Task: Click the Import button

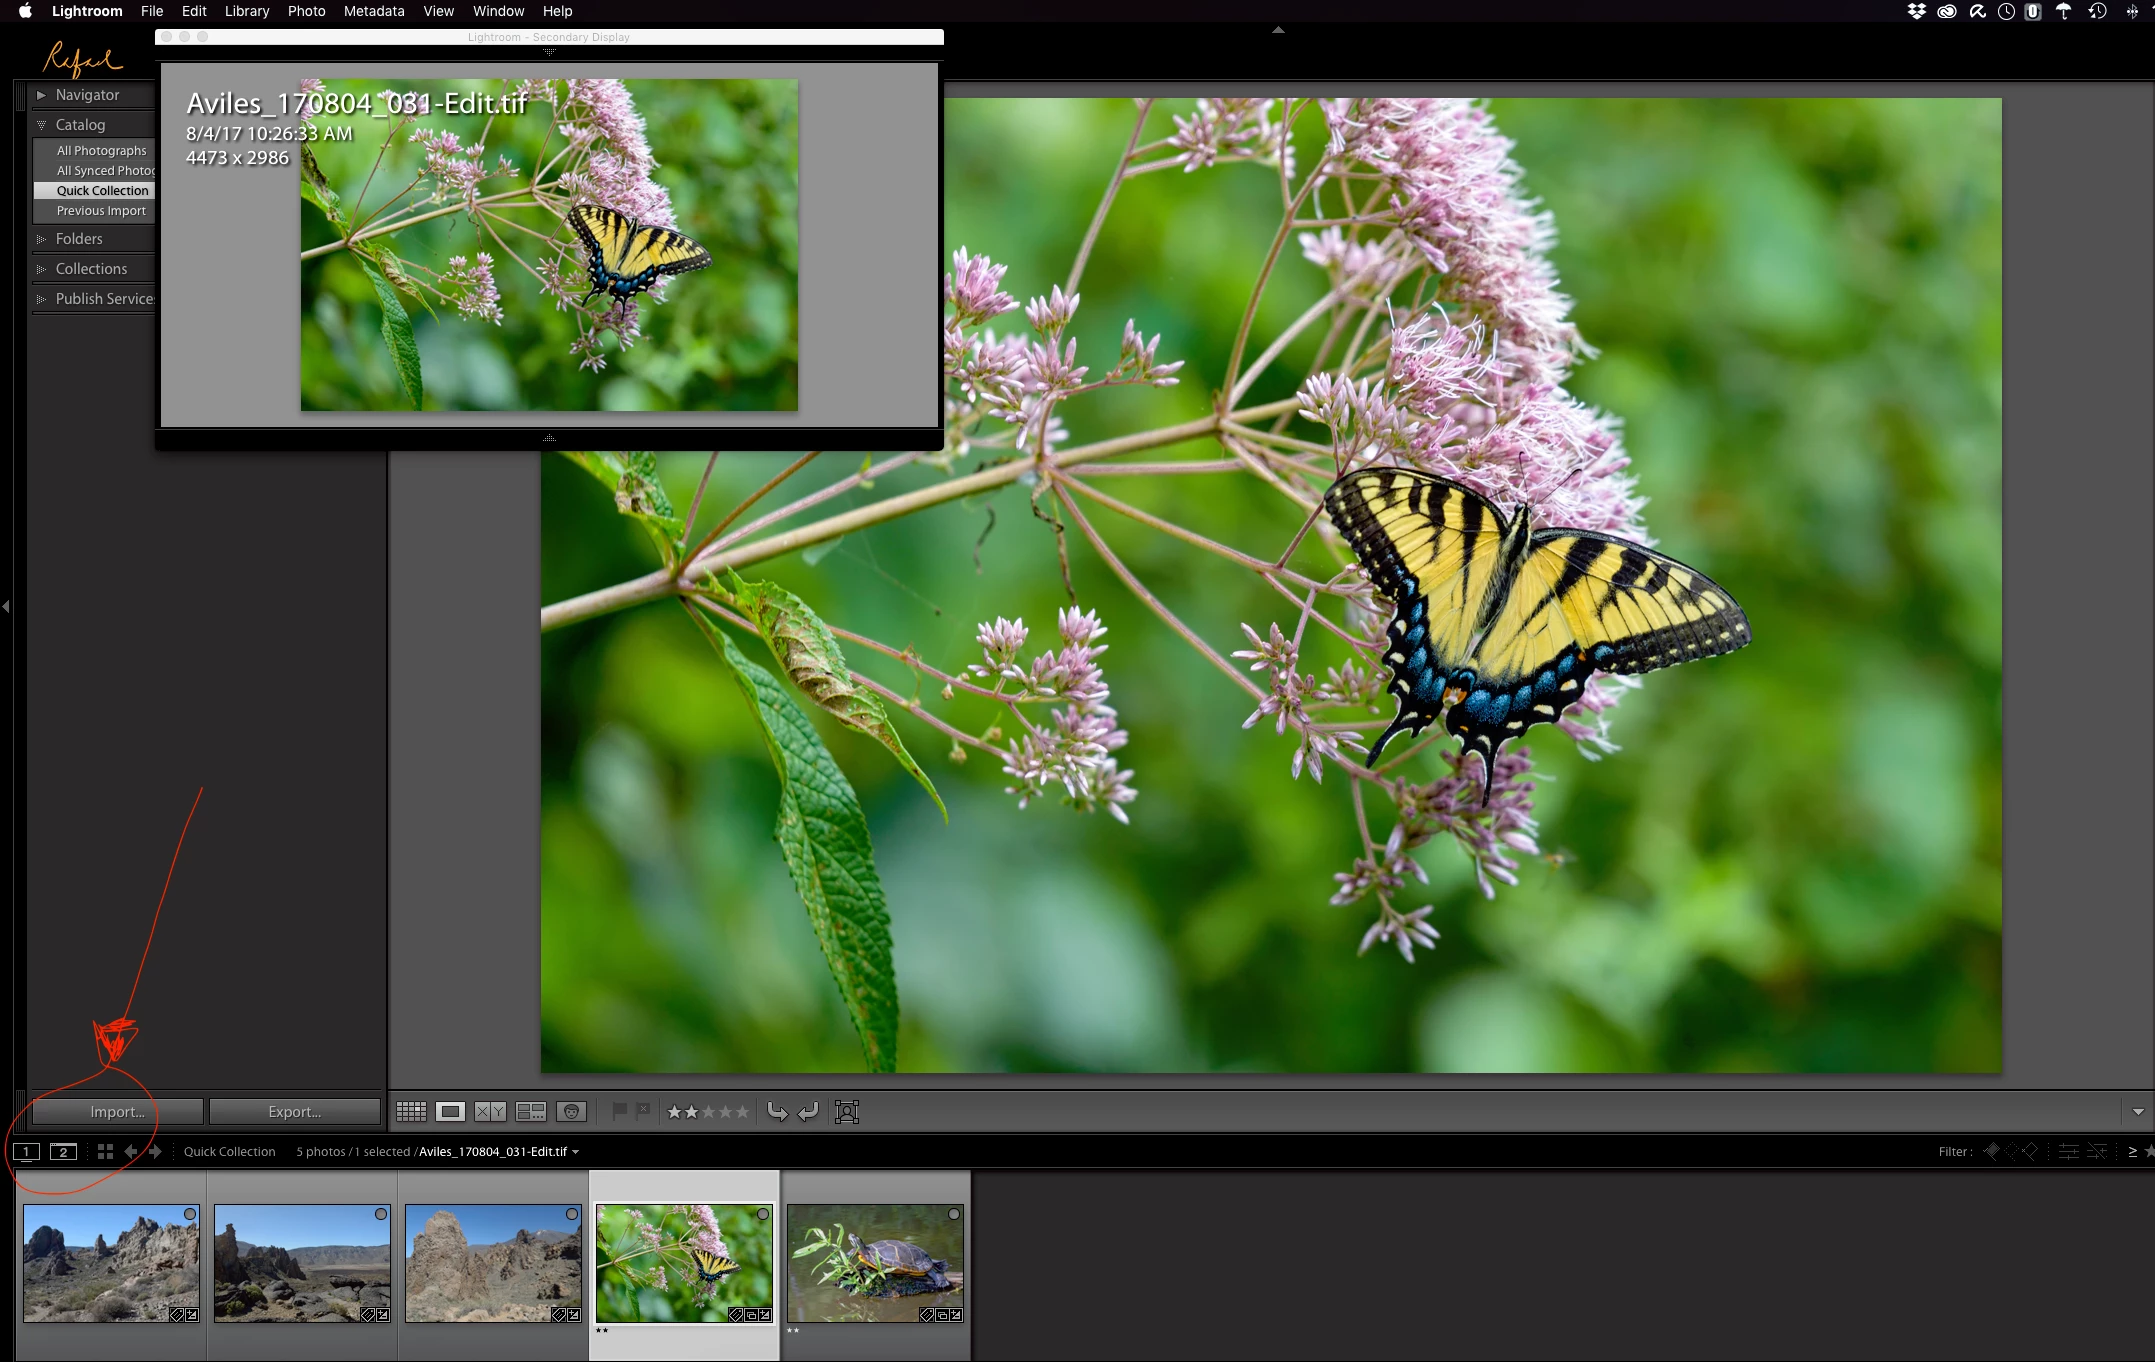Action: click(x=117, y=1112)
